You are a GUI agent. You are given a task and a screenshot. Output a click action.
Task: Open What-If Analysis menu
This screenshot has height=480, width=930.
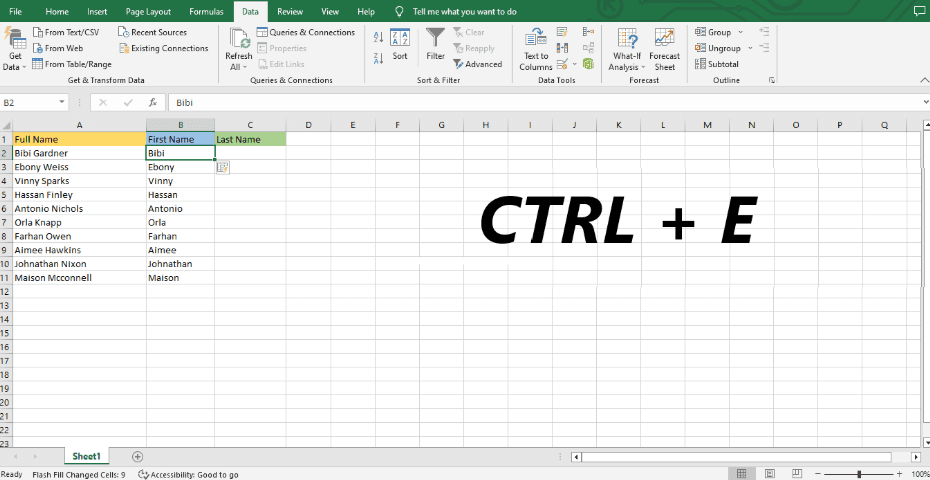(627, 50)
